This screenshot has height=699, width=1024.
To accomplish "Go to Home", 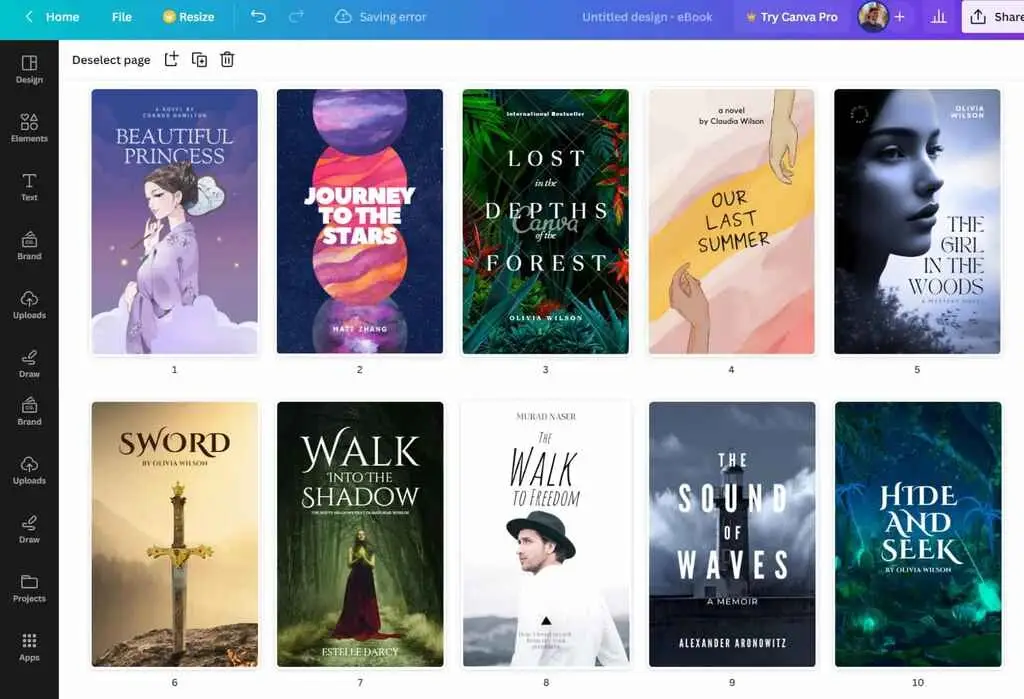I will [x=62, y=17].
